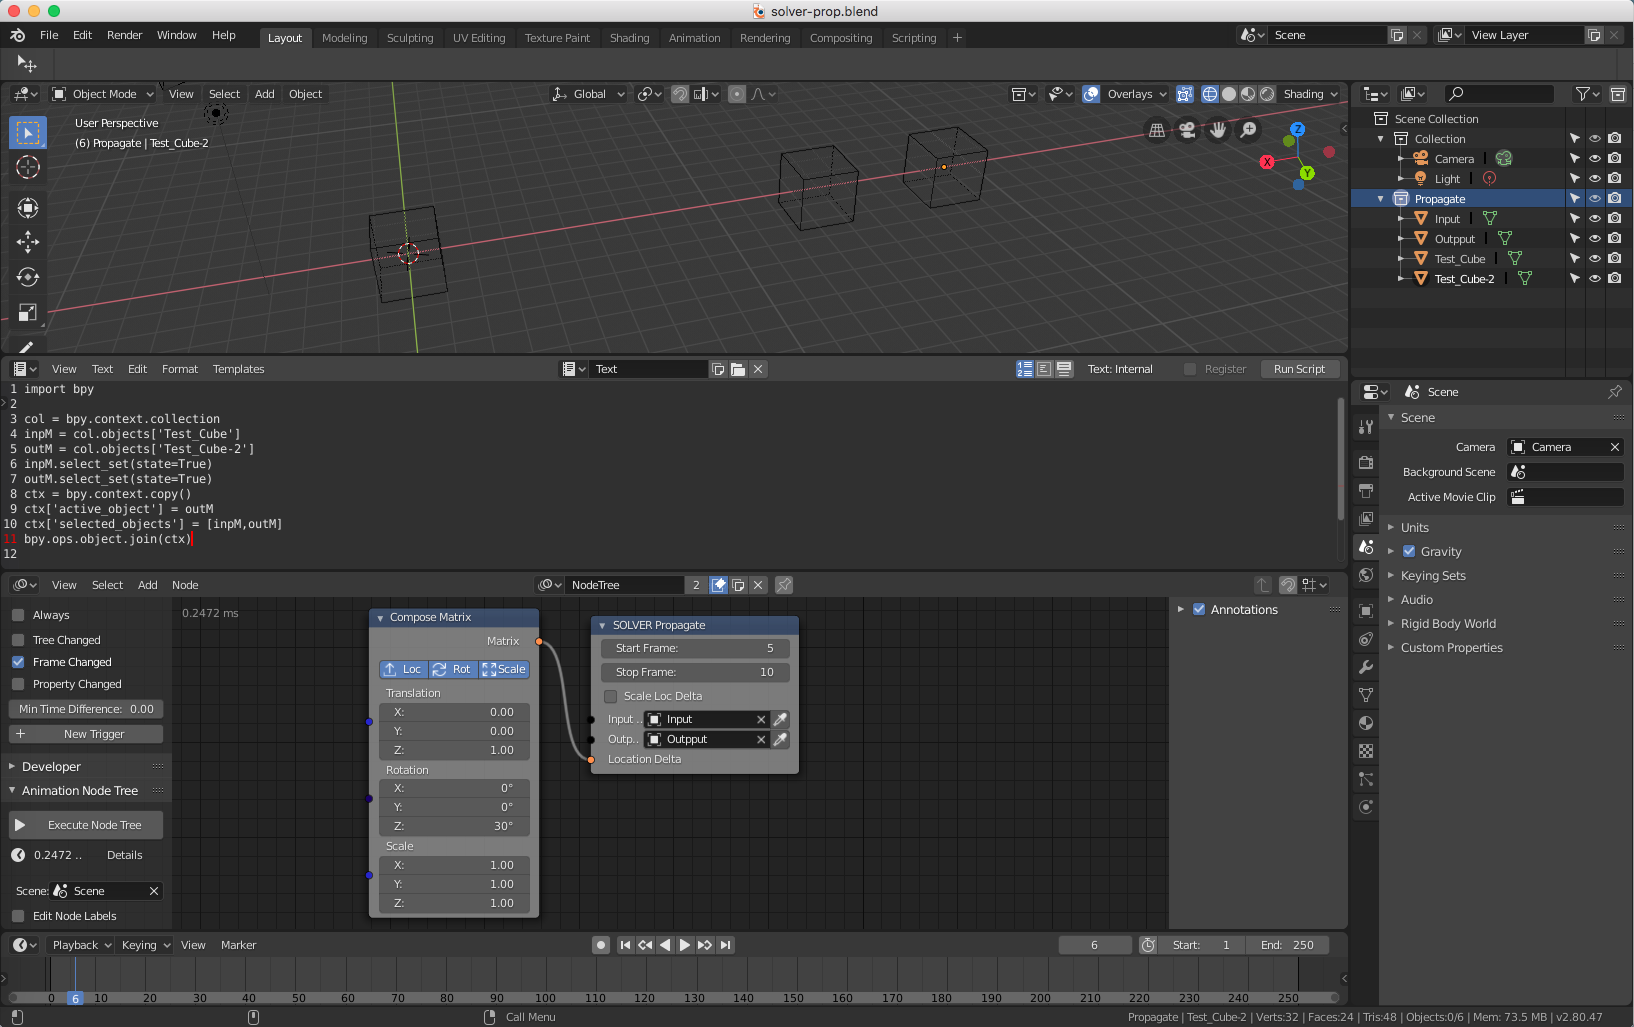Play animation forward in timeline
The width and height of the screenshot is (1634, 1027).
685,945
